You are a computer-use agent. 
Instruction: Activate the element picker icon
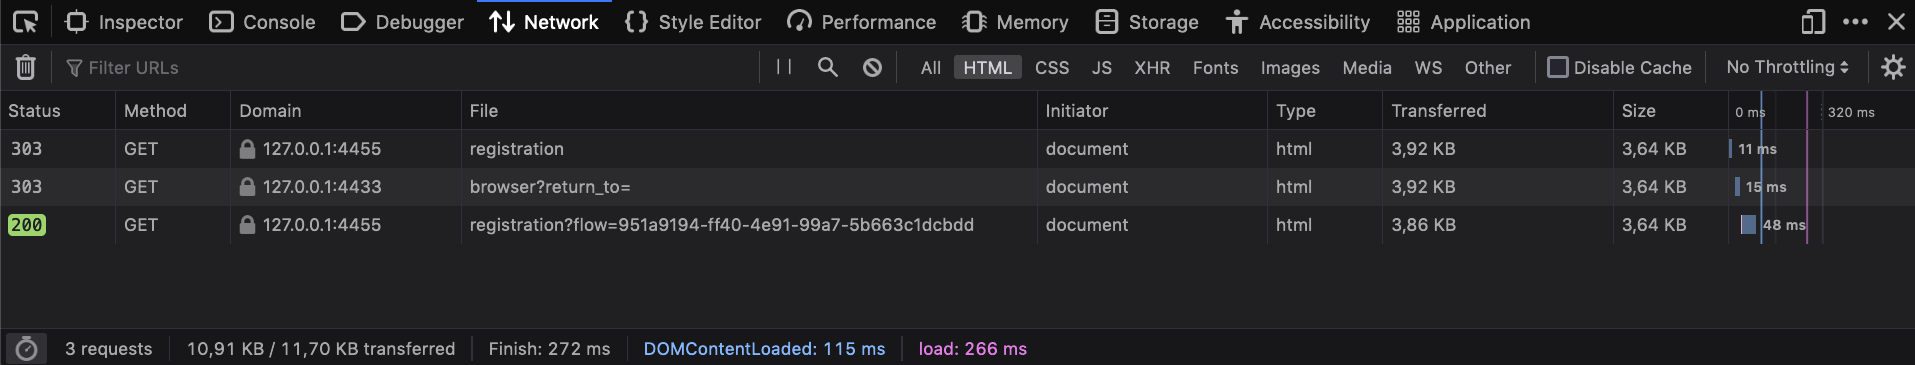pos(25,21)
